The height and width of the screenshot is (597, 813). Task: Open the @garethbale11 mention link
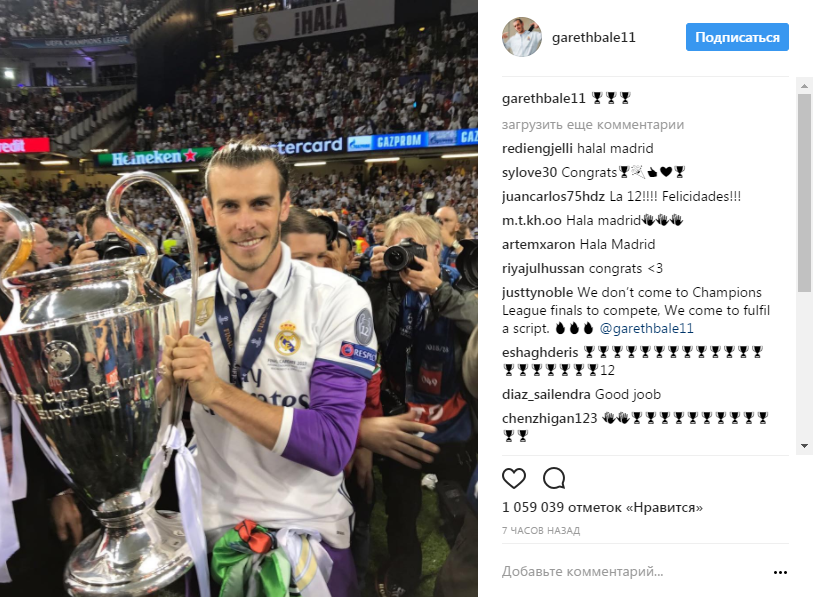646,328
